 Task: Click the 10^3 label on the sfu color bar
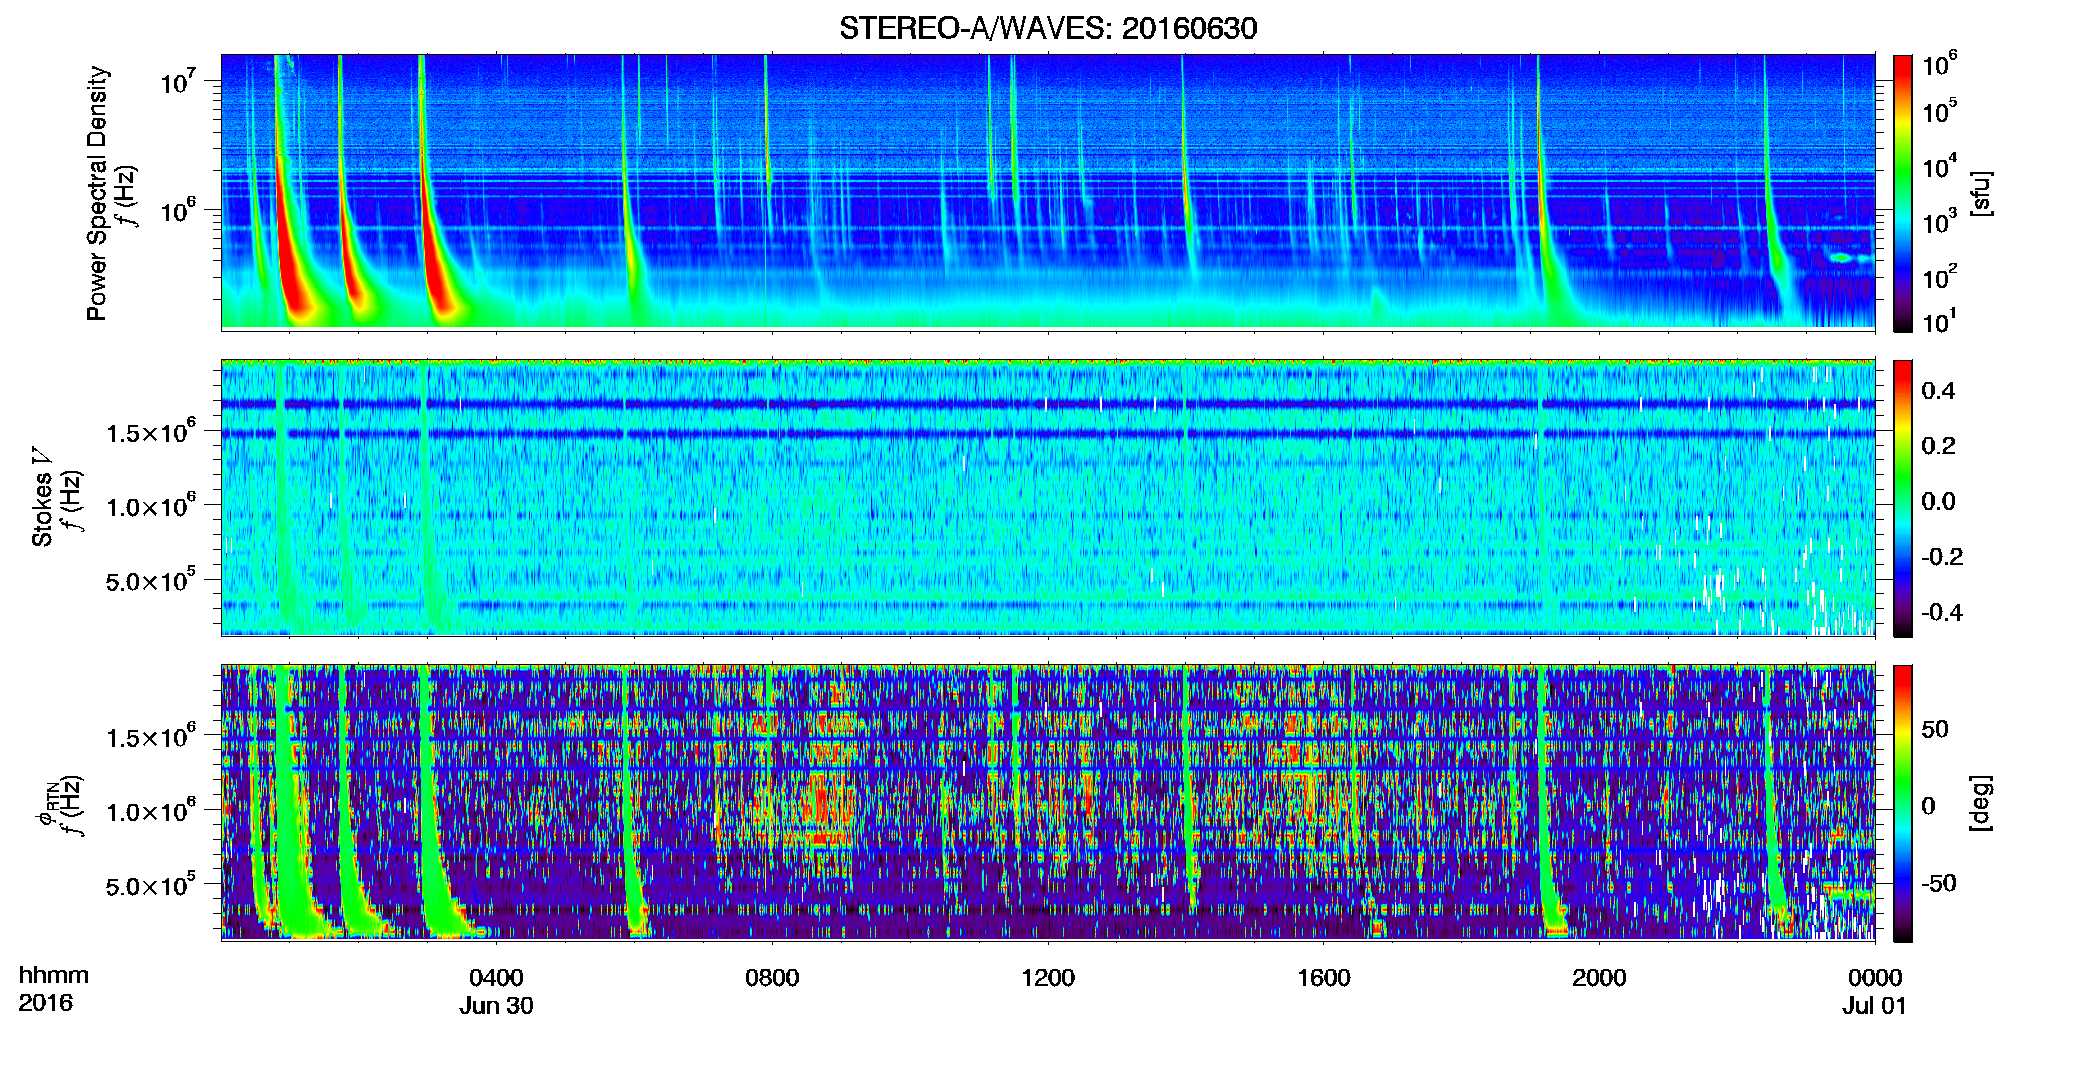pos(1939,221)
